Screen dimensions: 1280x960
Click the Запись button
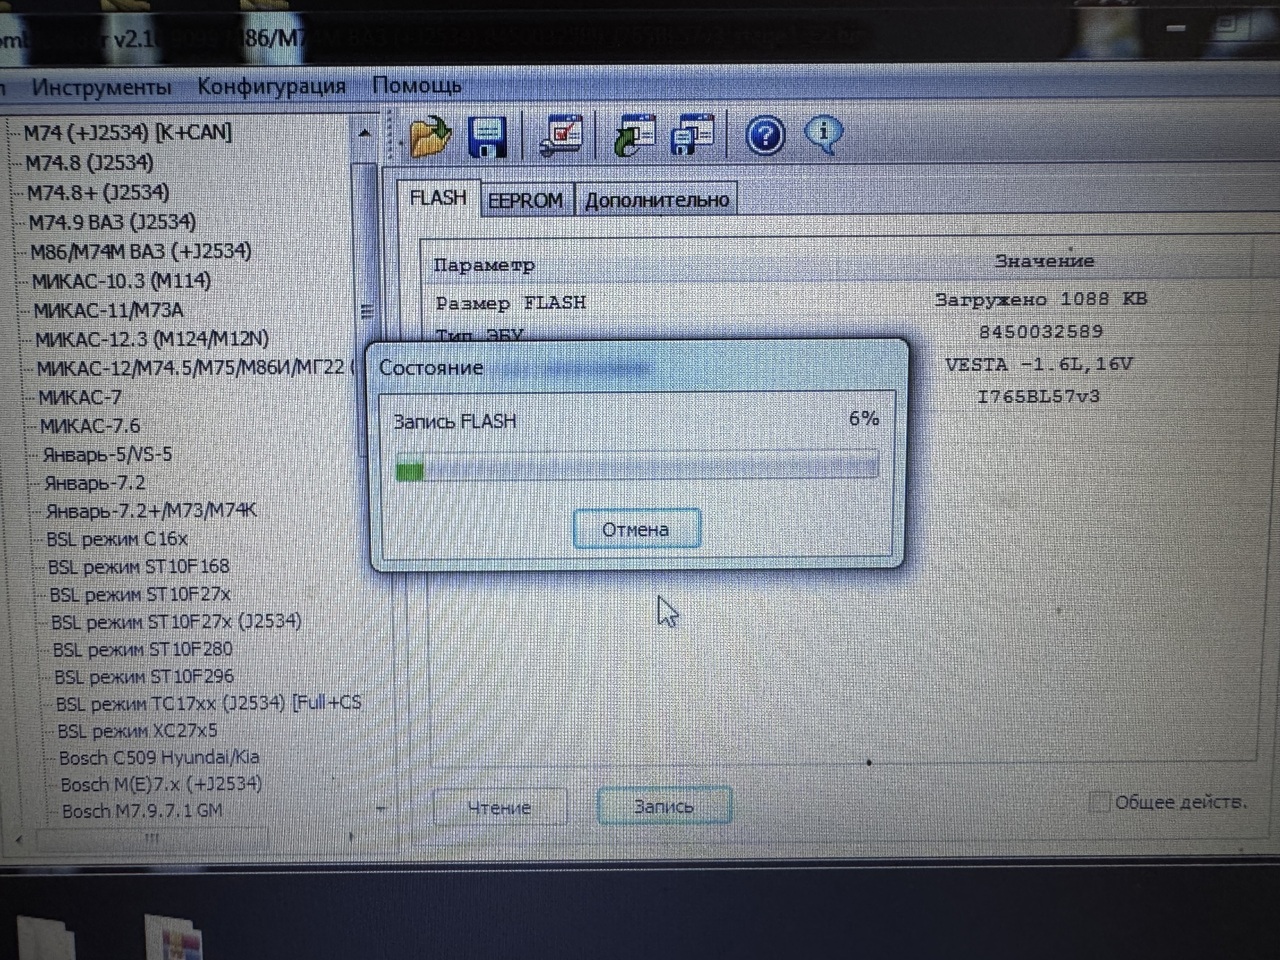pos(664,806)
